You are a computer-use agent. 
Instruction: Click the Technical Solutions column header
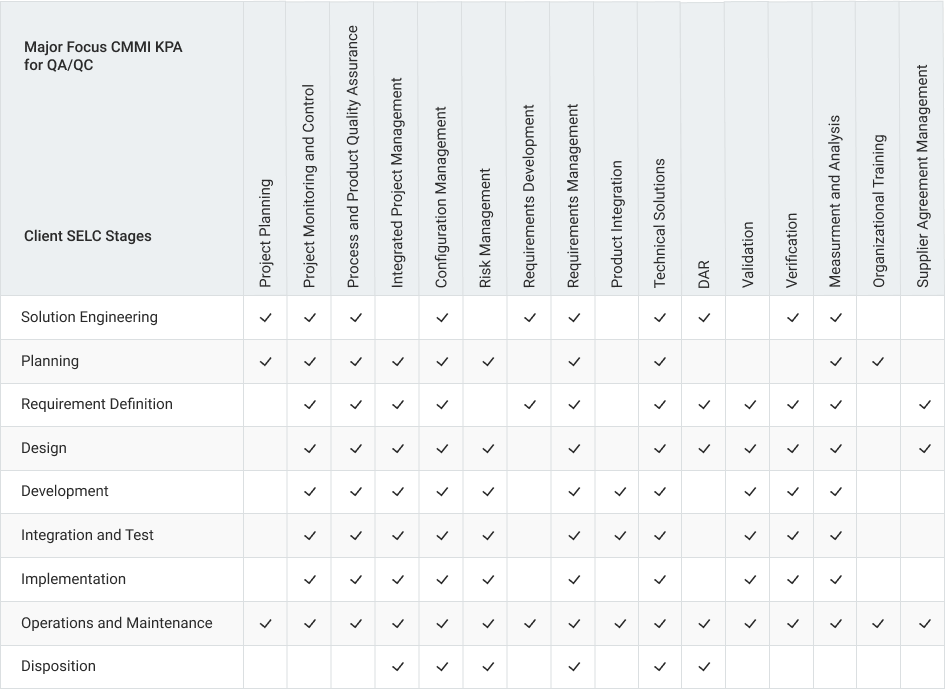tap(660, 224)
